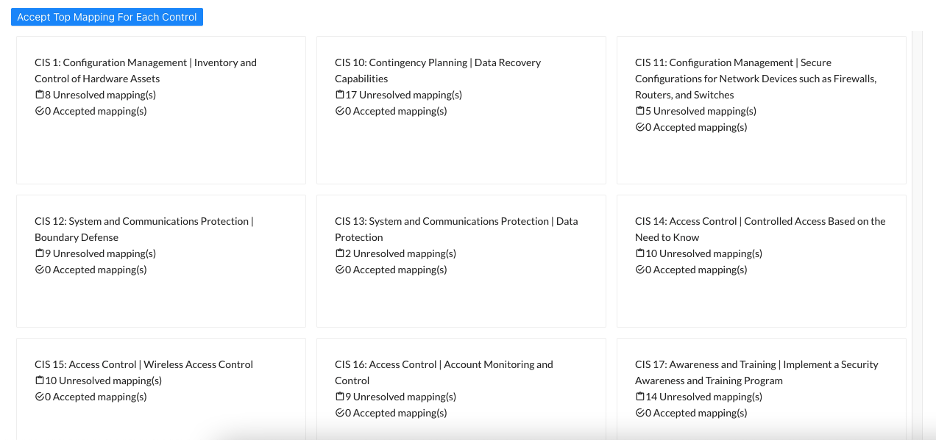Click the accepted checkmark icon in CIS 10 card
This screenshot has width=936, height=440.
pyautogui.click(x=340, y=111)
